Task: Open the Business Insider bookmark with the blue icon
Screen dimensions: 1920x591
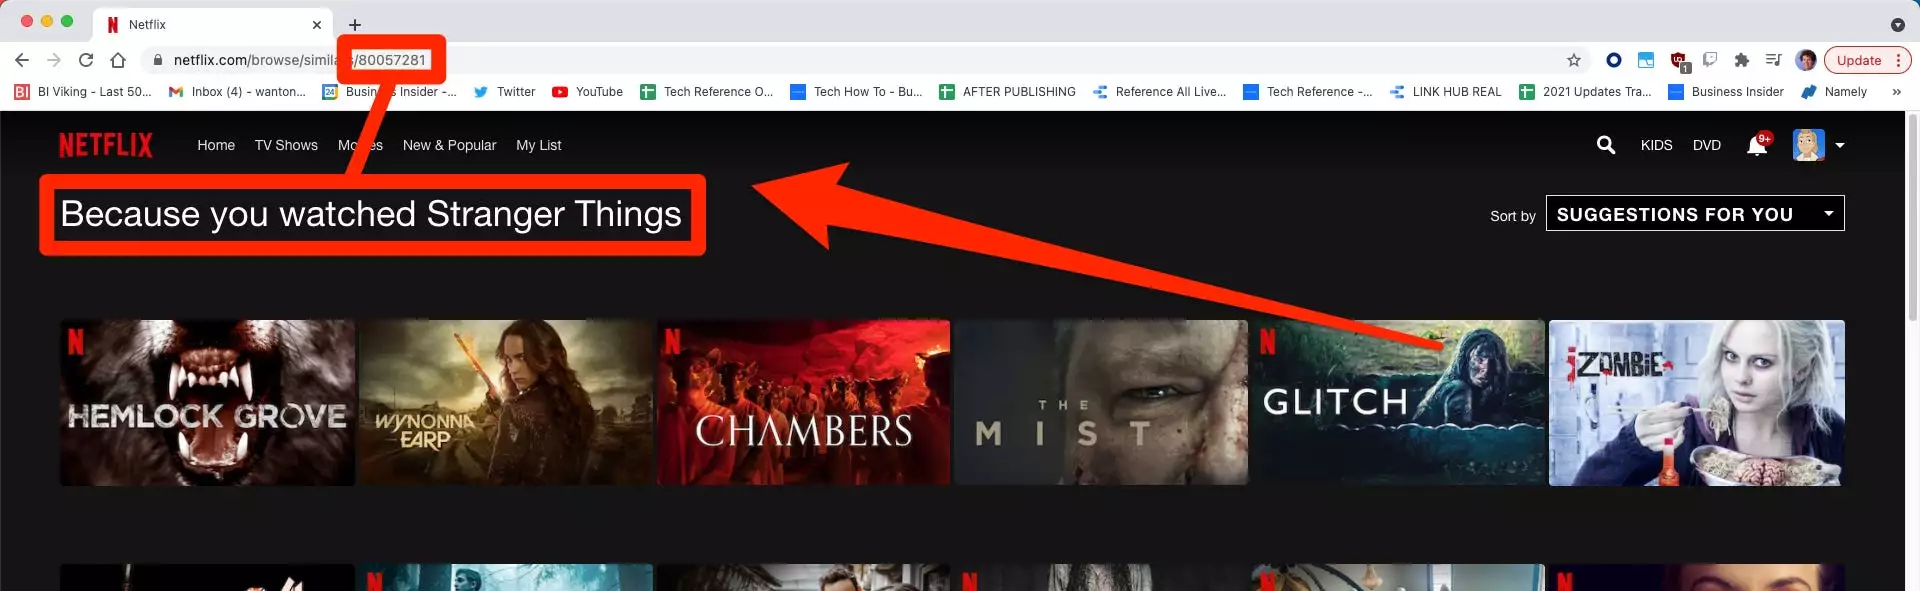Action: [x=1726, y=92]
